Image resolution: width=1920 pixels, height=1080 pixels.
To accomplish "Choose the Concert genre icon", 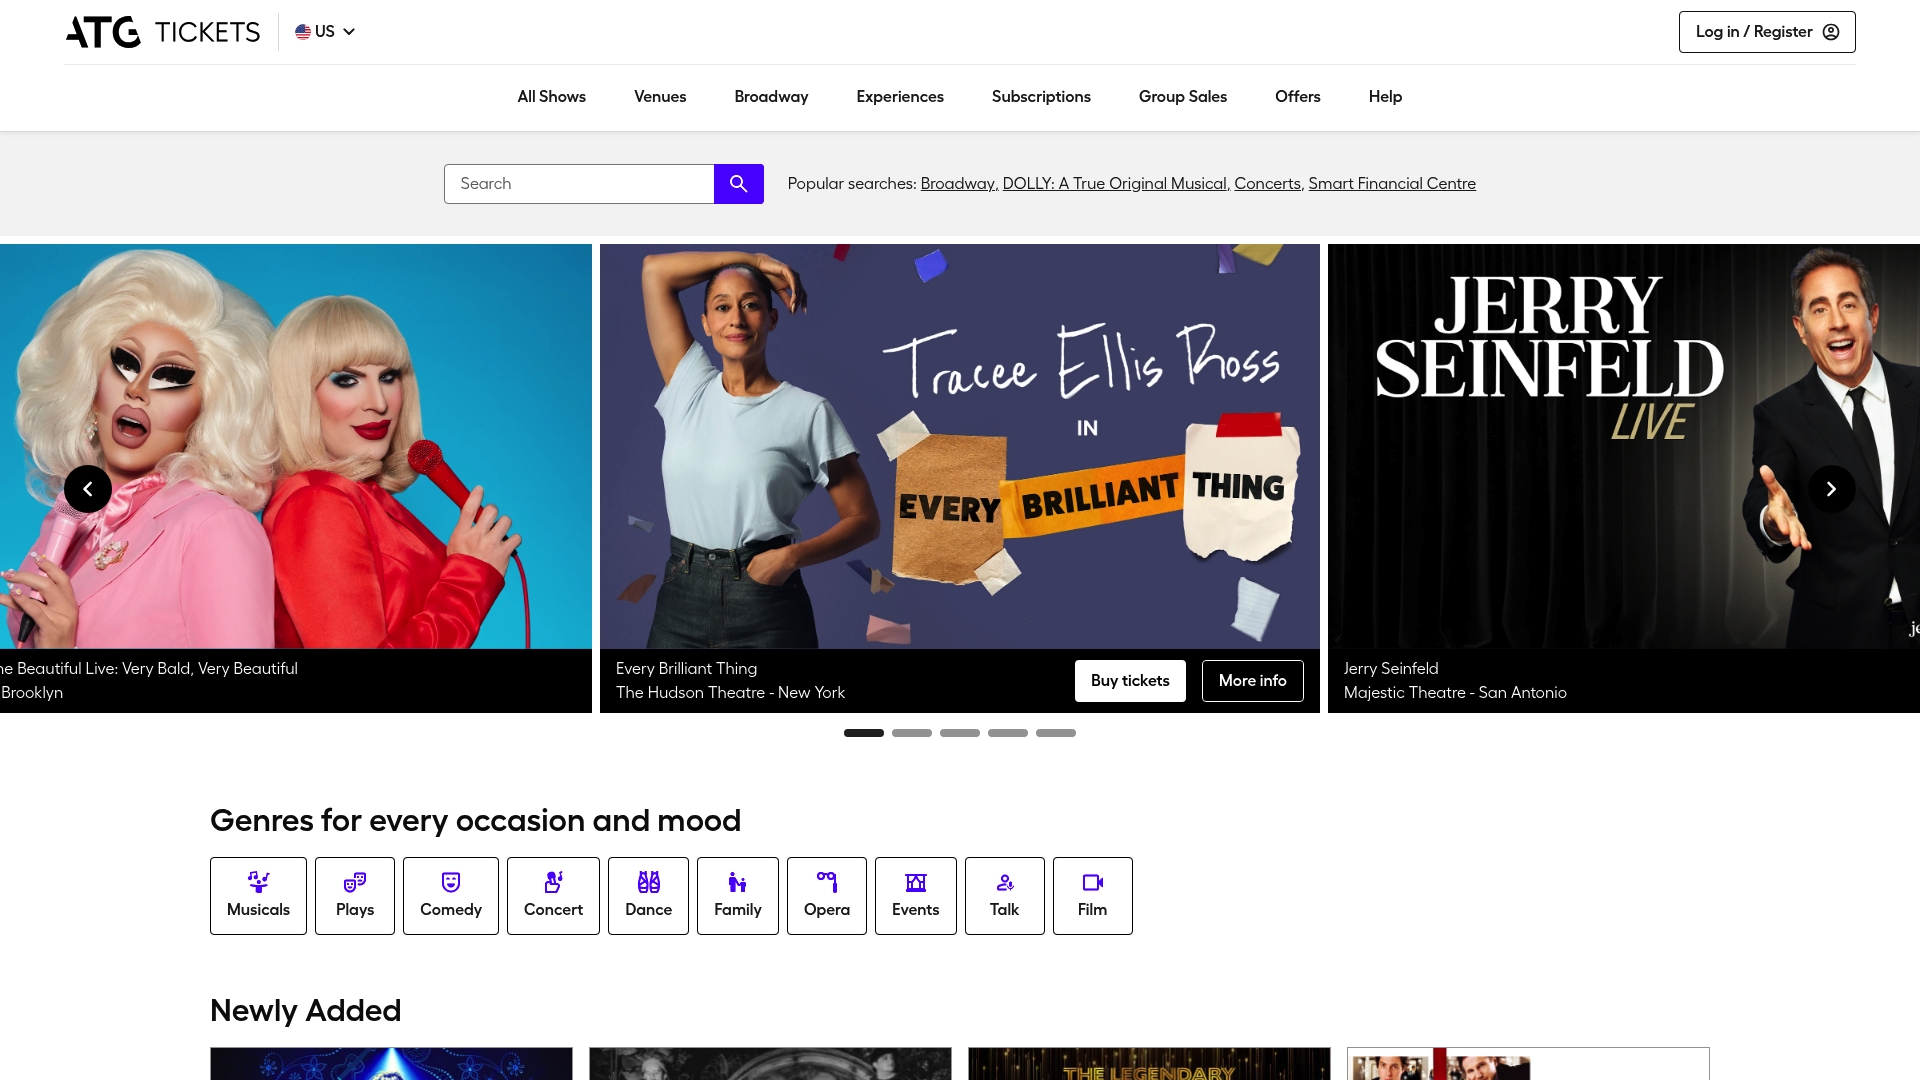I will pos(553,882).
